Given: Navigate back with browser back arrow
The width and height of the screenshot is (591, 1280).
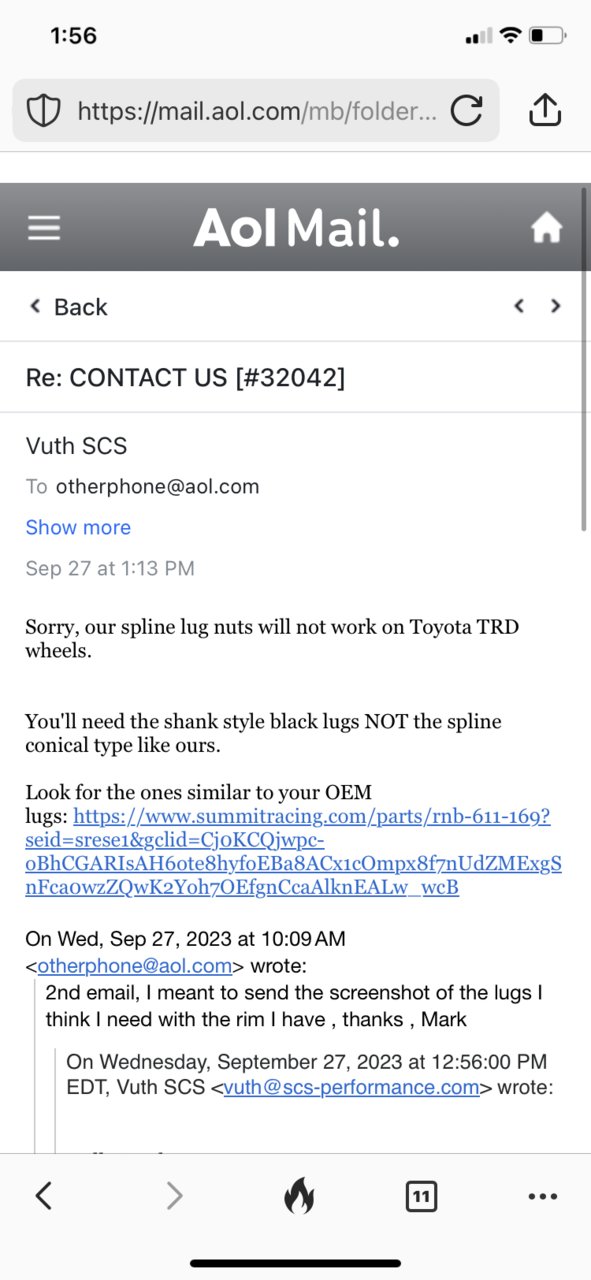Looking at the screenshot, I should [43, 1195].
